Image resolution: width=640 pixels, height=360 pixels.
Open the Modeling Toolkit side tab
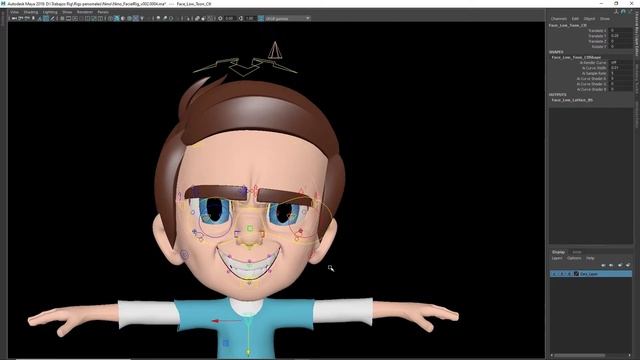click(636, 80)
